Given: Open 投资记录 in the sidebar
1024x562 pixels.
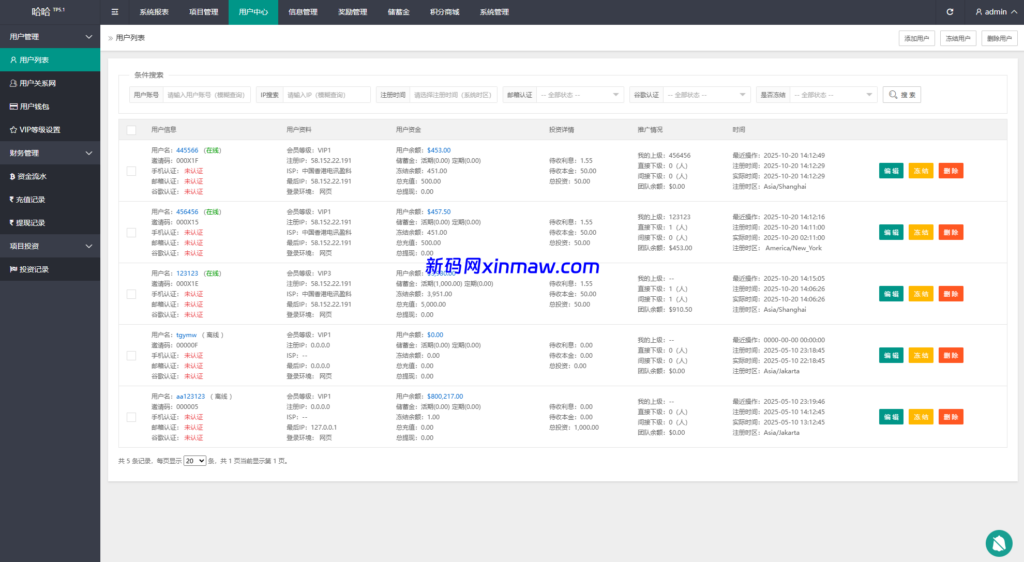Looking at the screenshot, I should point(50,269).
